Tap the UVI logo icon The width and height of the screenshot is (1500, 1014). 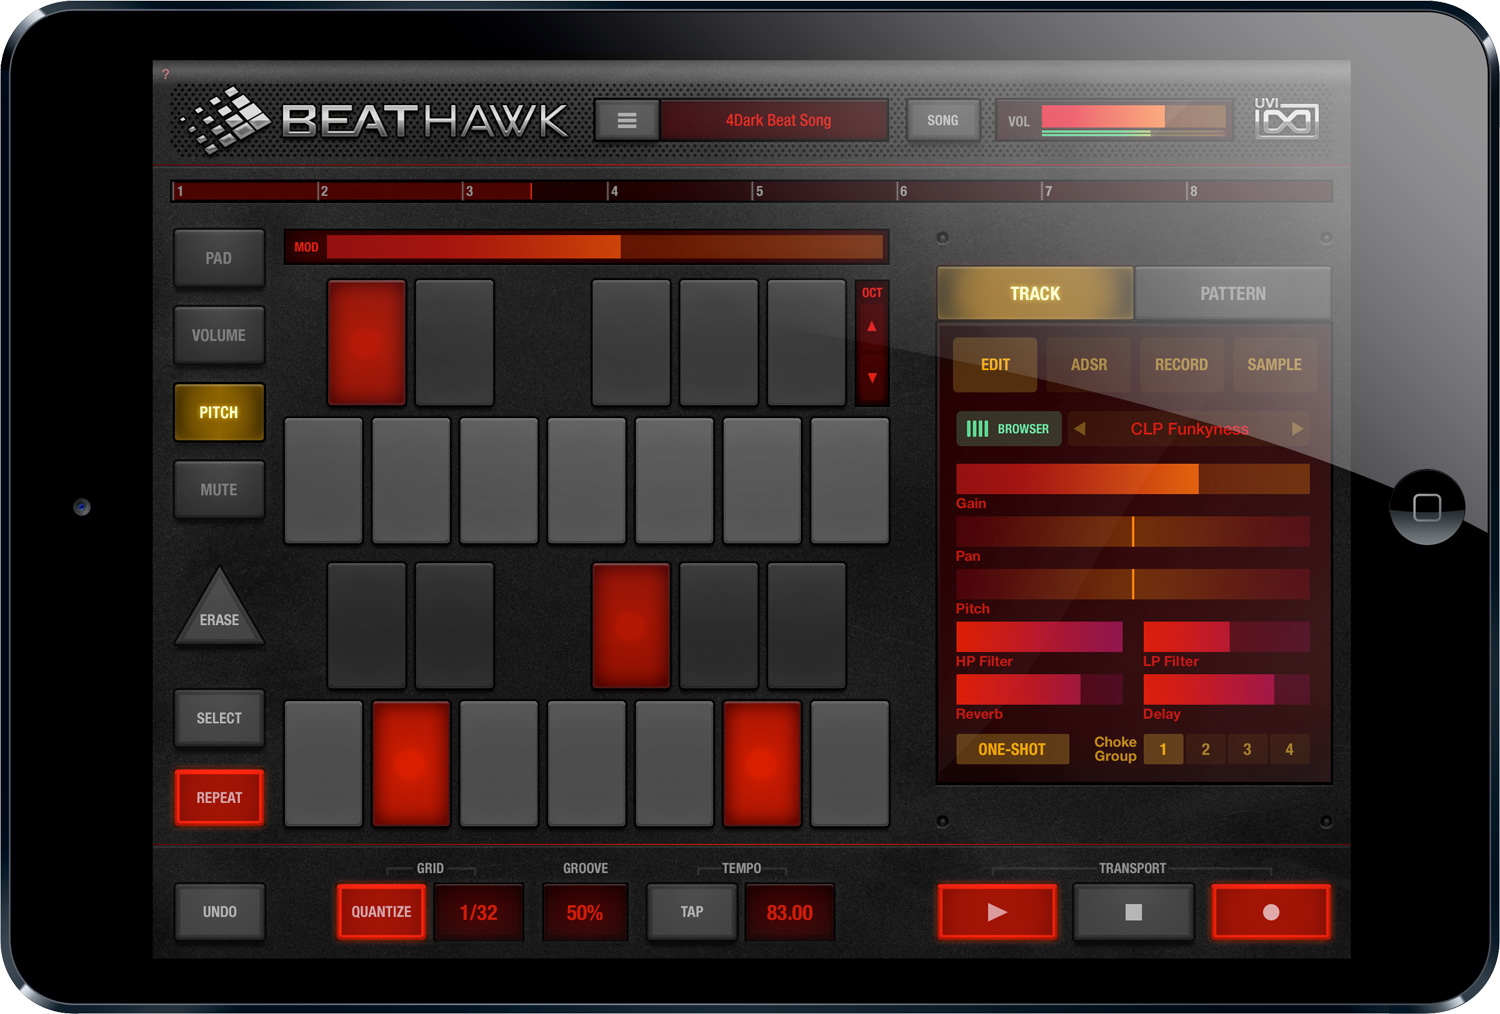[1286, 118]
